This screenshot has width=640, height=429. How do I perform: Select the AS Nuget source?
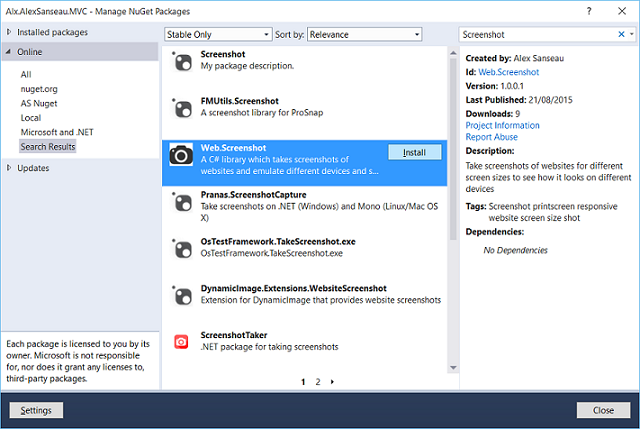pyautogui.click(x=39, y=103)
